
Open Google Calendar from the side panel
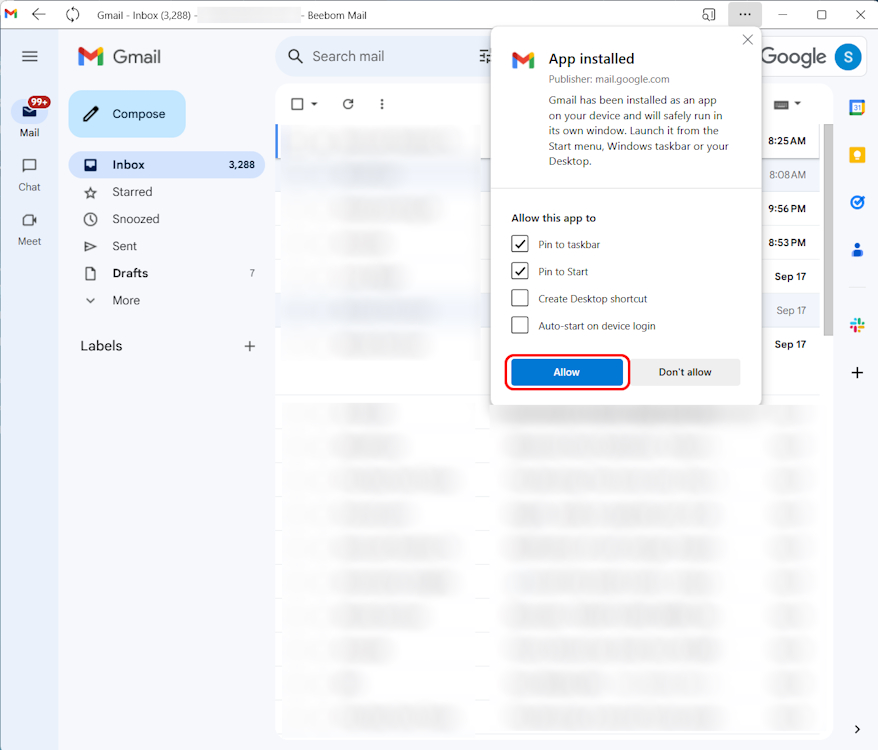click(856, 107)
